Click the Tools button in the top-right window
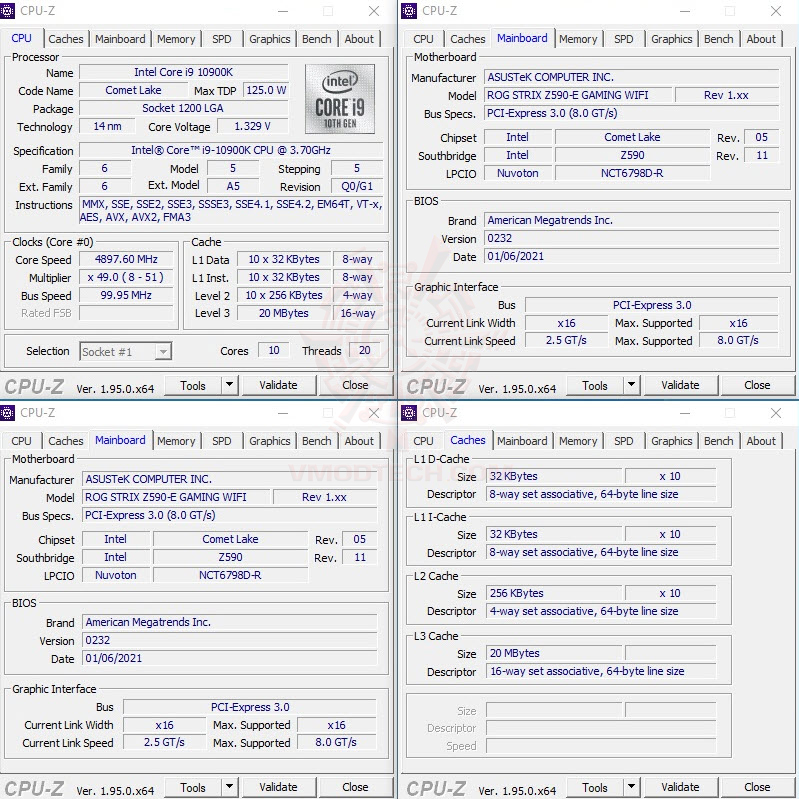This screenshot has width=799, height=799. click(x=595, y=385)
